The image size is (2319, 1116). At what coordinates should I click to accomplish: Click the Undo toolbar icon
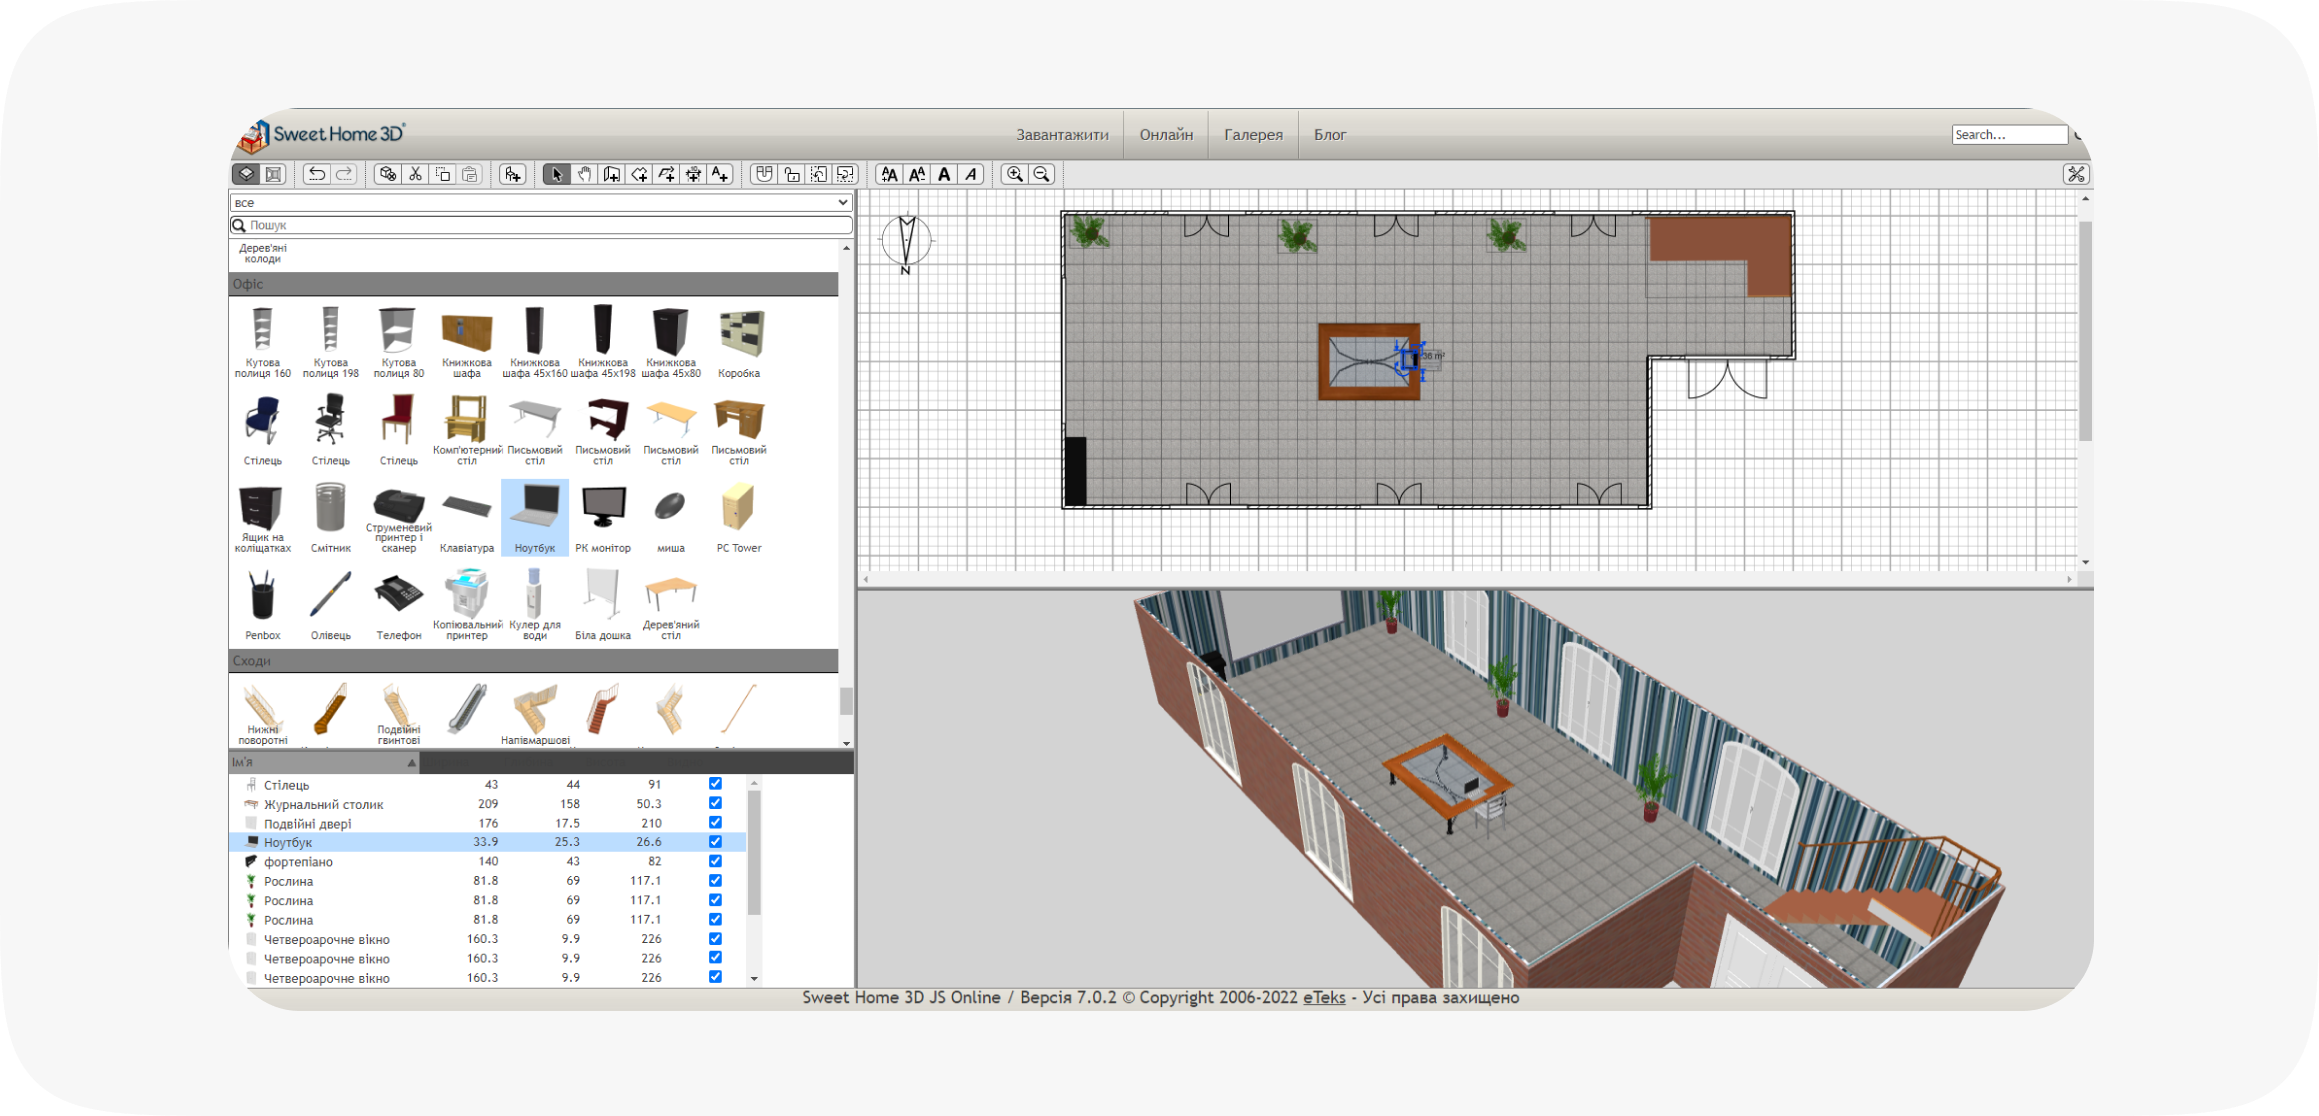click(316, 174)
